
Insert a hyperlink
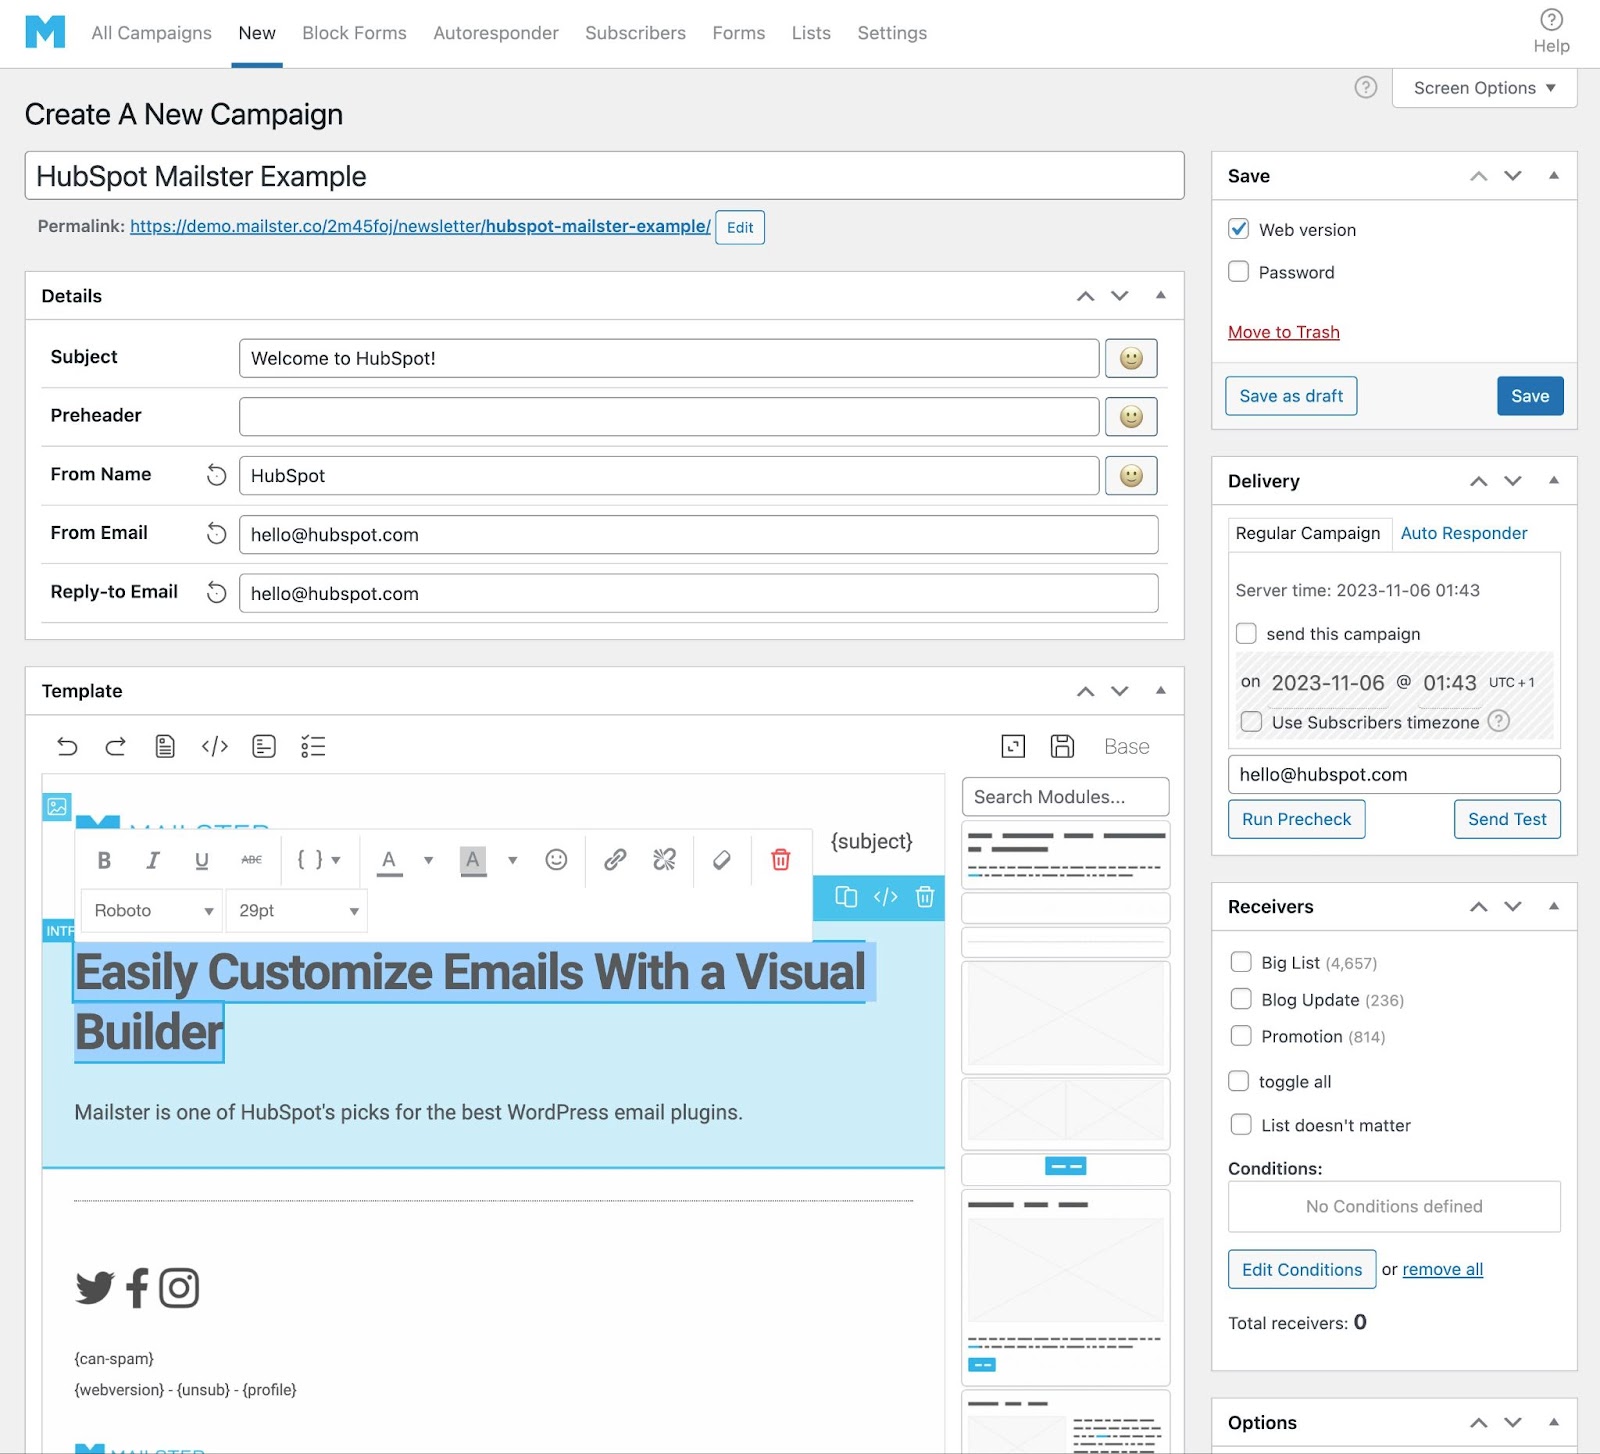[x=615, y=860]
